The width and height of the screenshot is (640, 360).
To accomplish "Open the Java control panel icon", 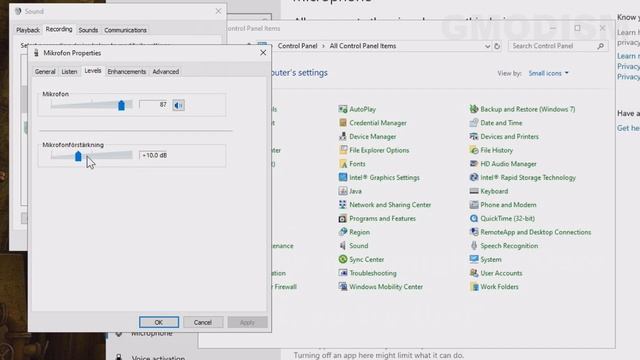I will 343,191.
